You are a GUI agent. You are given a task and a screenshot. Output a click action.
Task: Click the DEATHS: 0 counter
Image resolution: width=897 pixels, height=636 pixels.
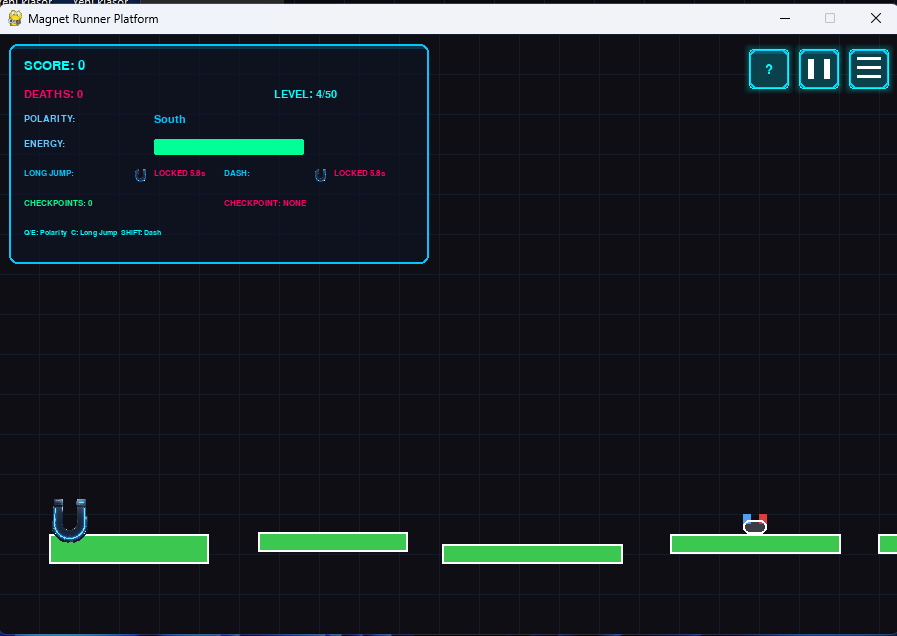click(x=53, y=94)
